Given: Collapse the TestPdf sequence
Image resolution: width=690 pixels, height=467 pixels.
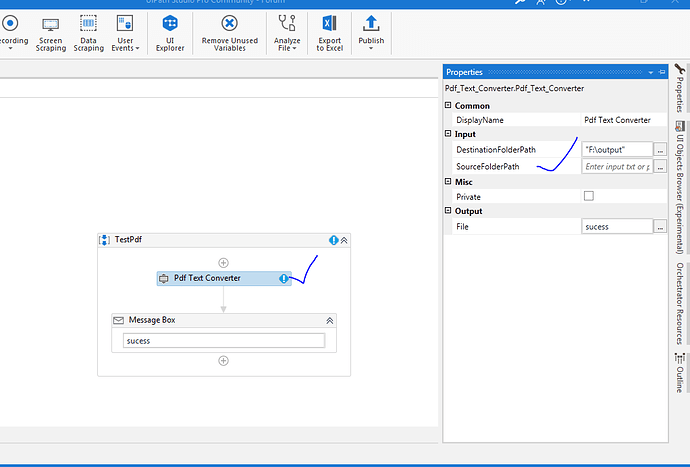Looking at the screenshot, I should 344,240.
